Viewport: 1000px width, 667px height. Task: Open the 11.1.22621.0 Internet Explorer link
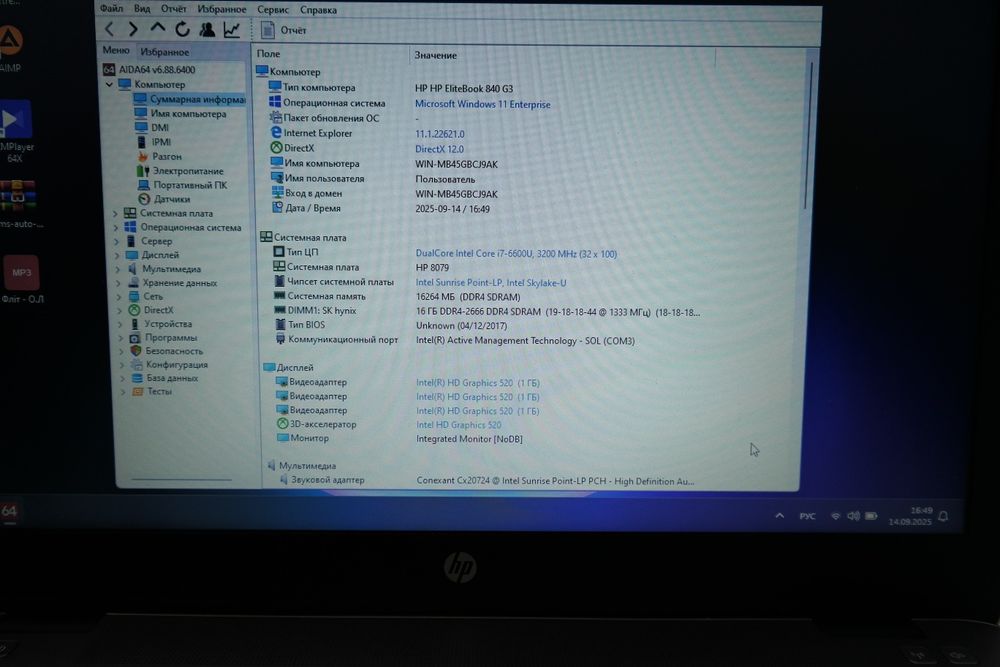click(439, 134)
